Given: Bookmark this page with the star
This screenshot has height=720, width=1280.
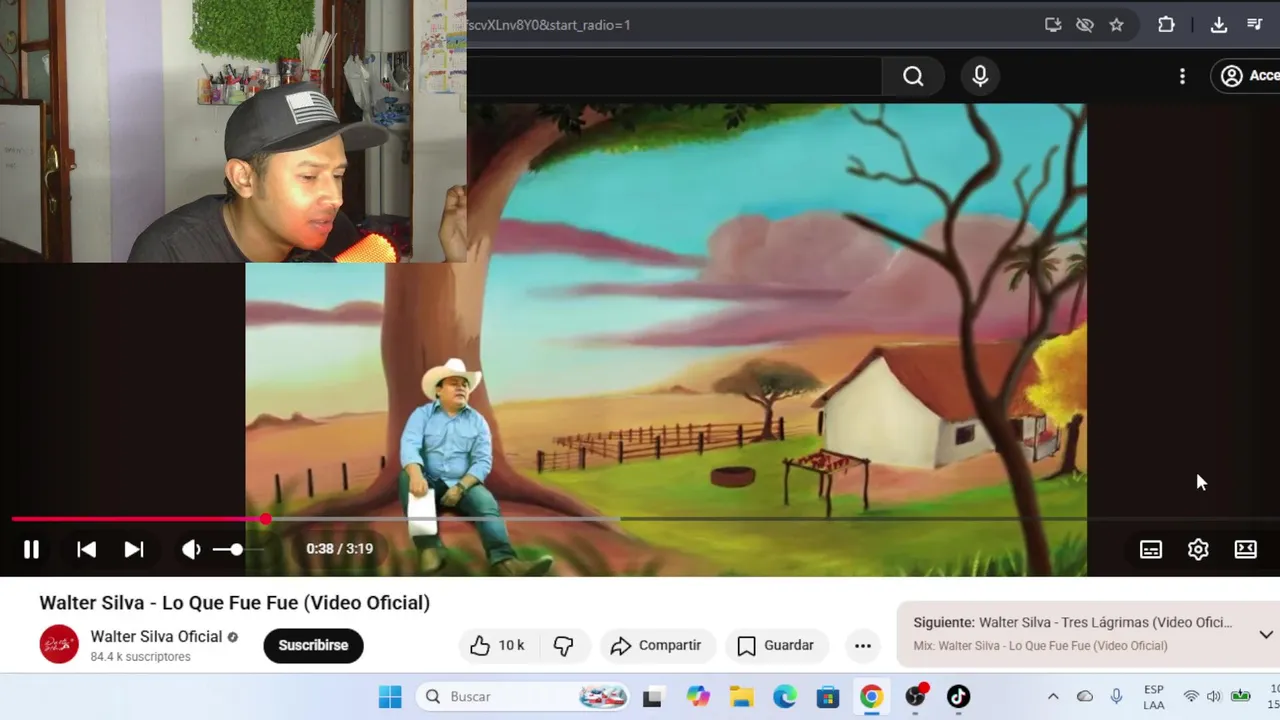Looking at the screenshot, I should coord(1116,25).
